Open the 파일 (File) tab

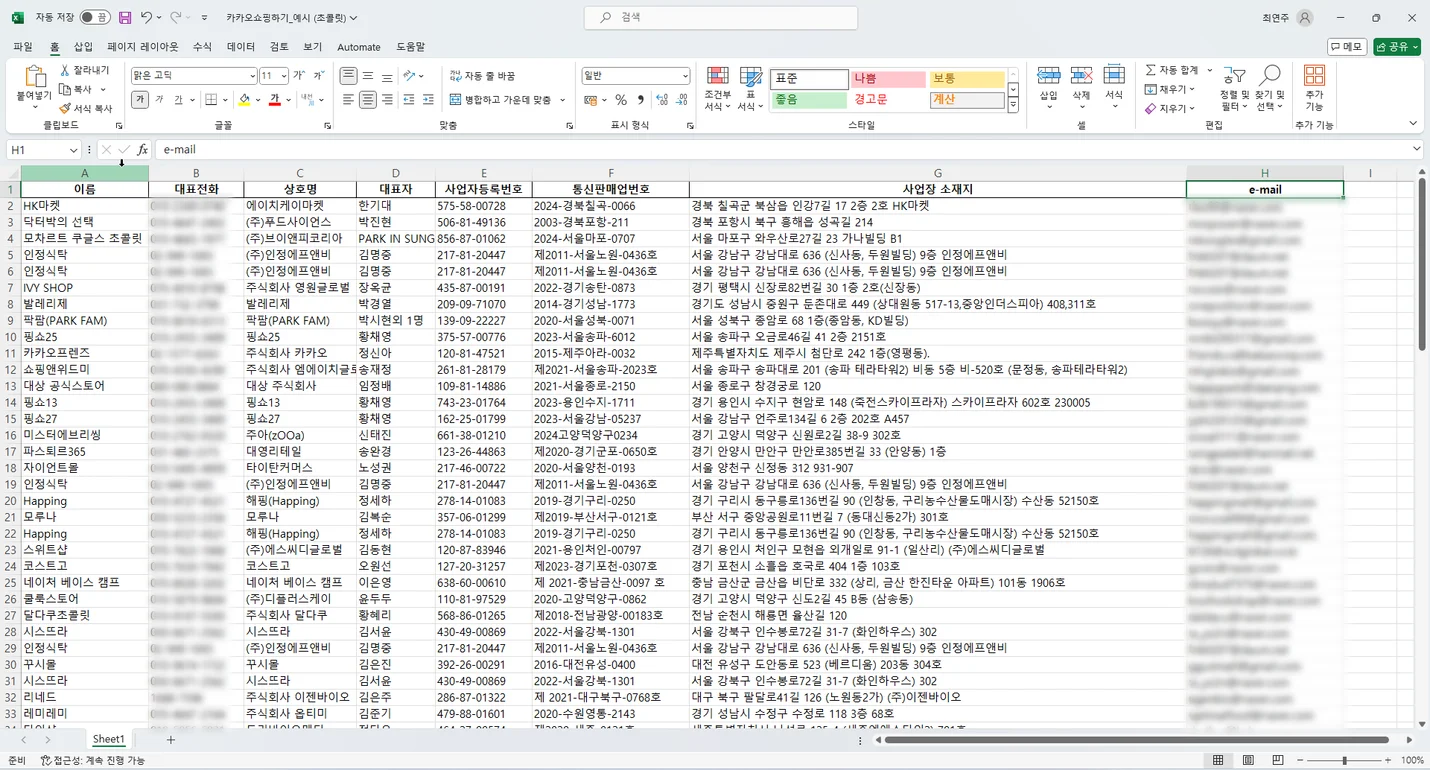(x=23, y=47)
